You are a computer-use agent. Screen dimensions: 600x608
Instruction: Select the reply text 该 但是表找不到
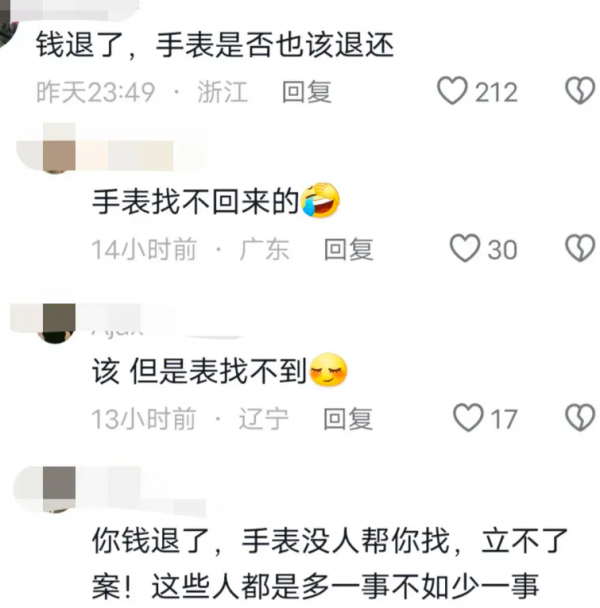pyautogui.click(x=200, y=371)
